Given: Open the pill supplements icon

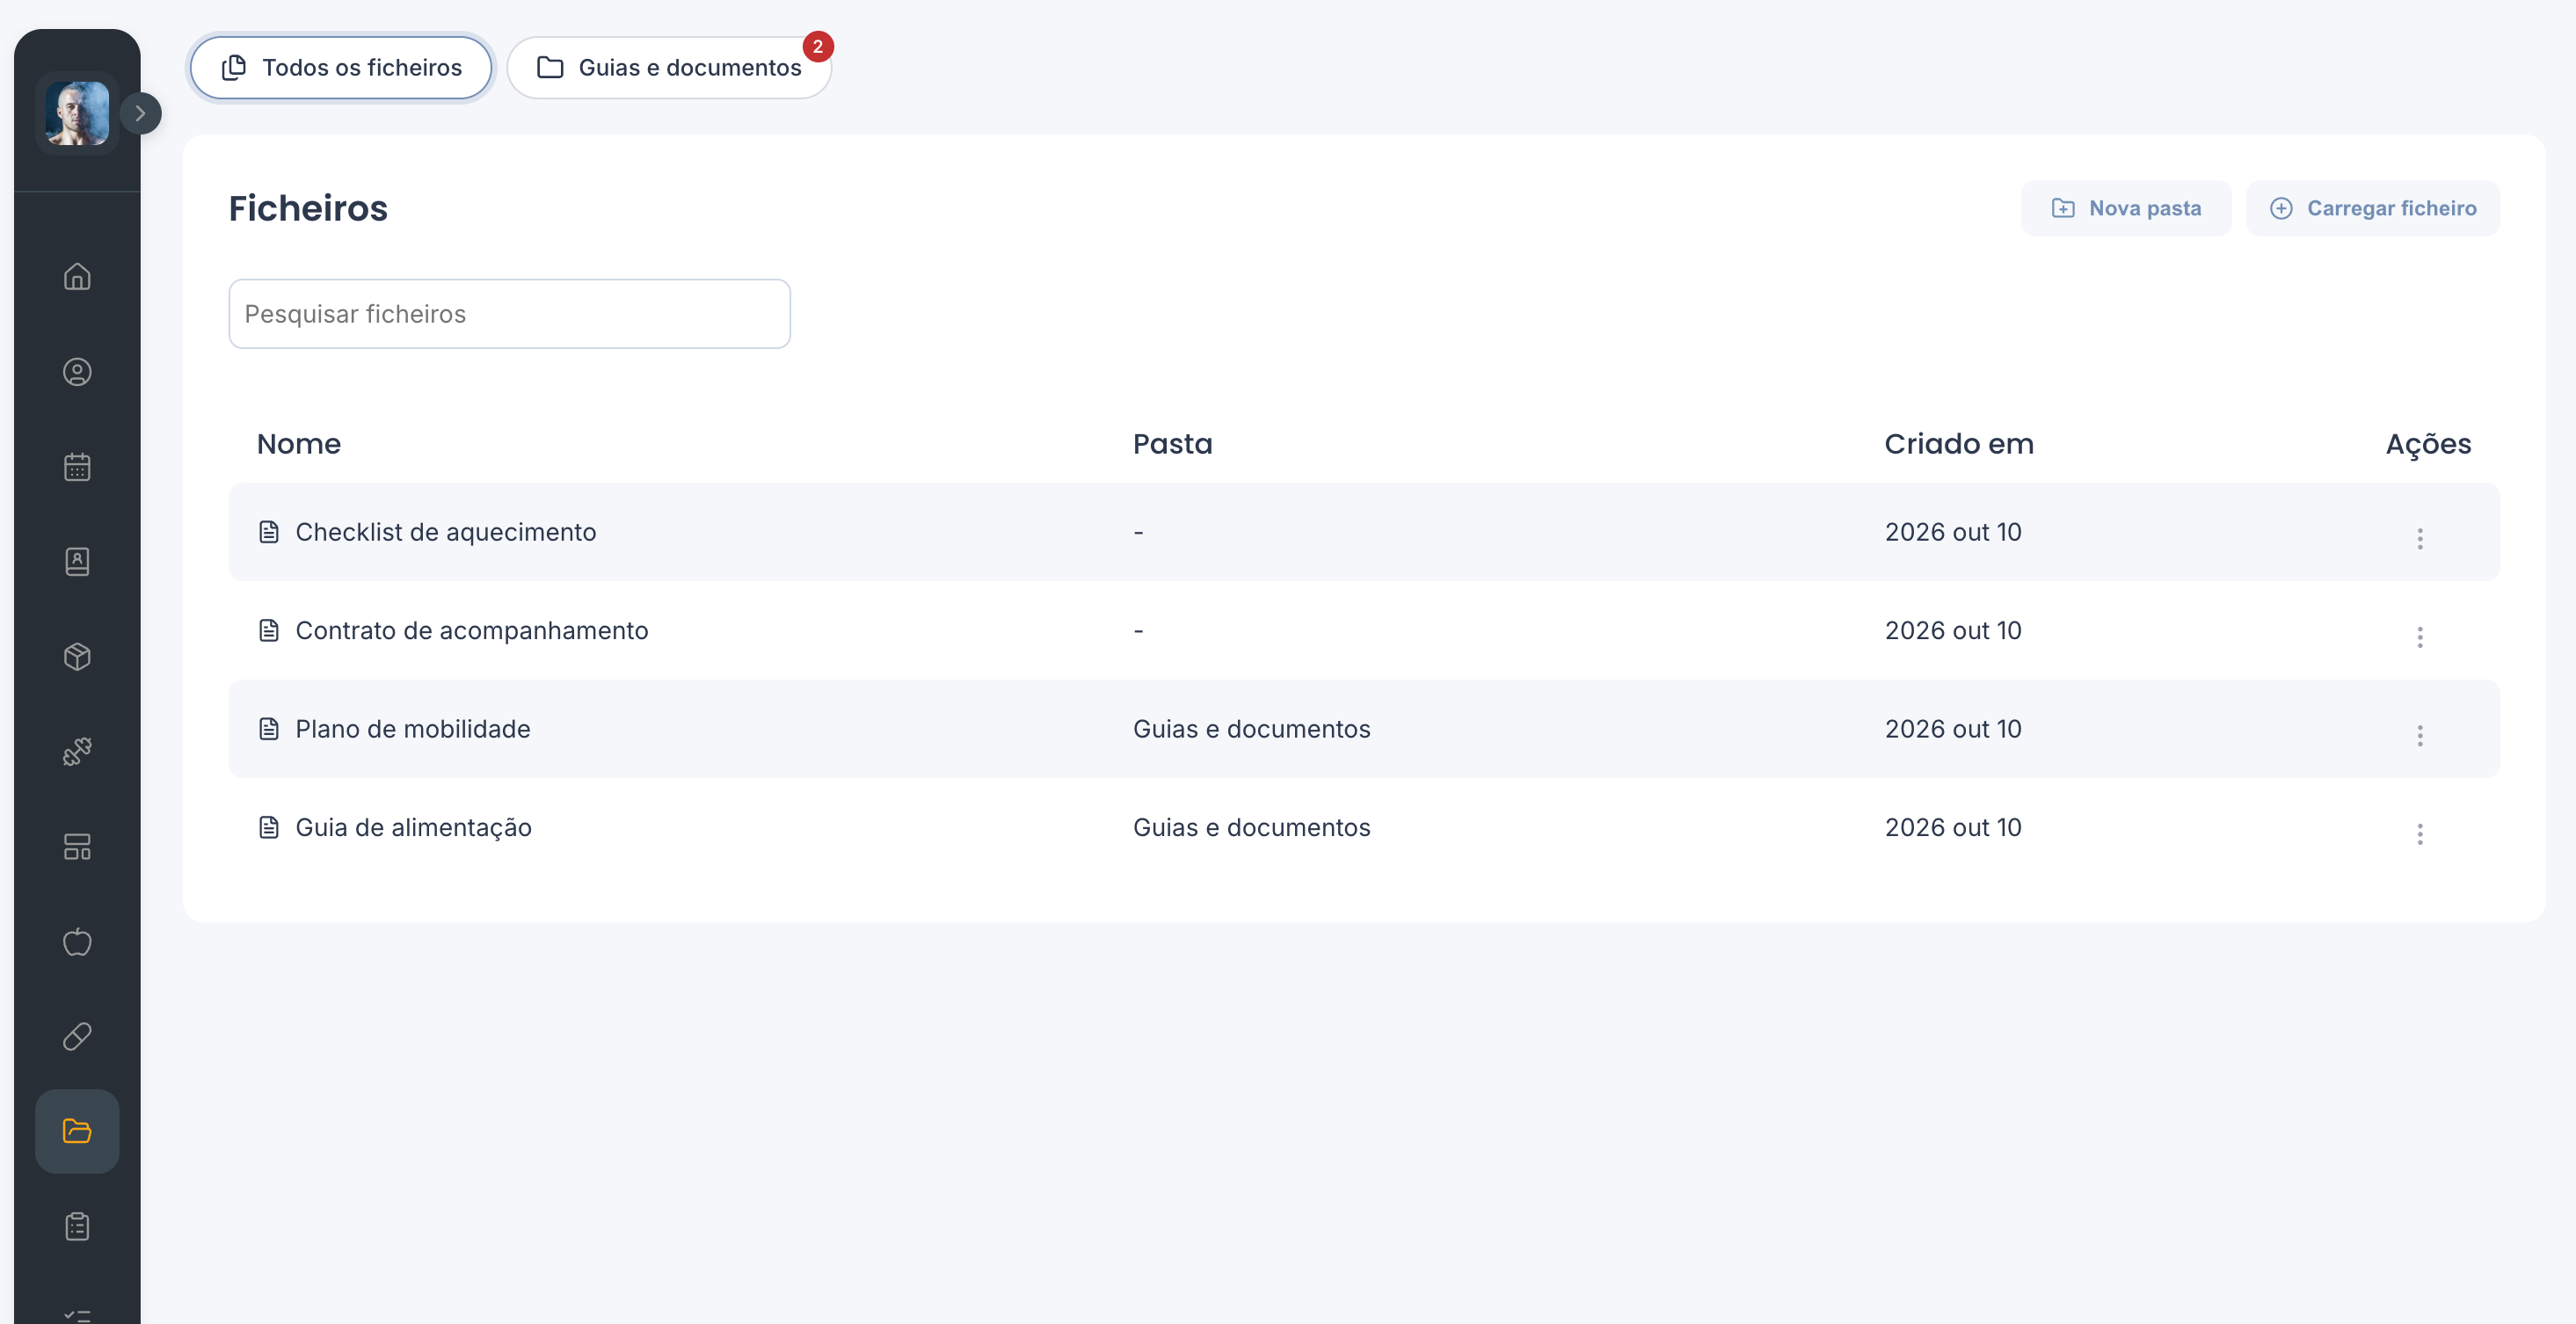Looking at the screenshot, I should tap(77, 1036).
